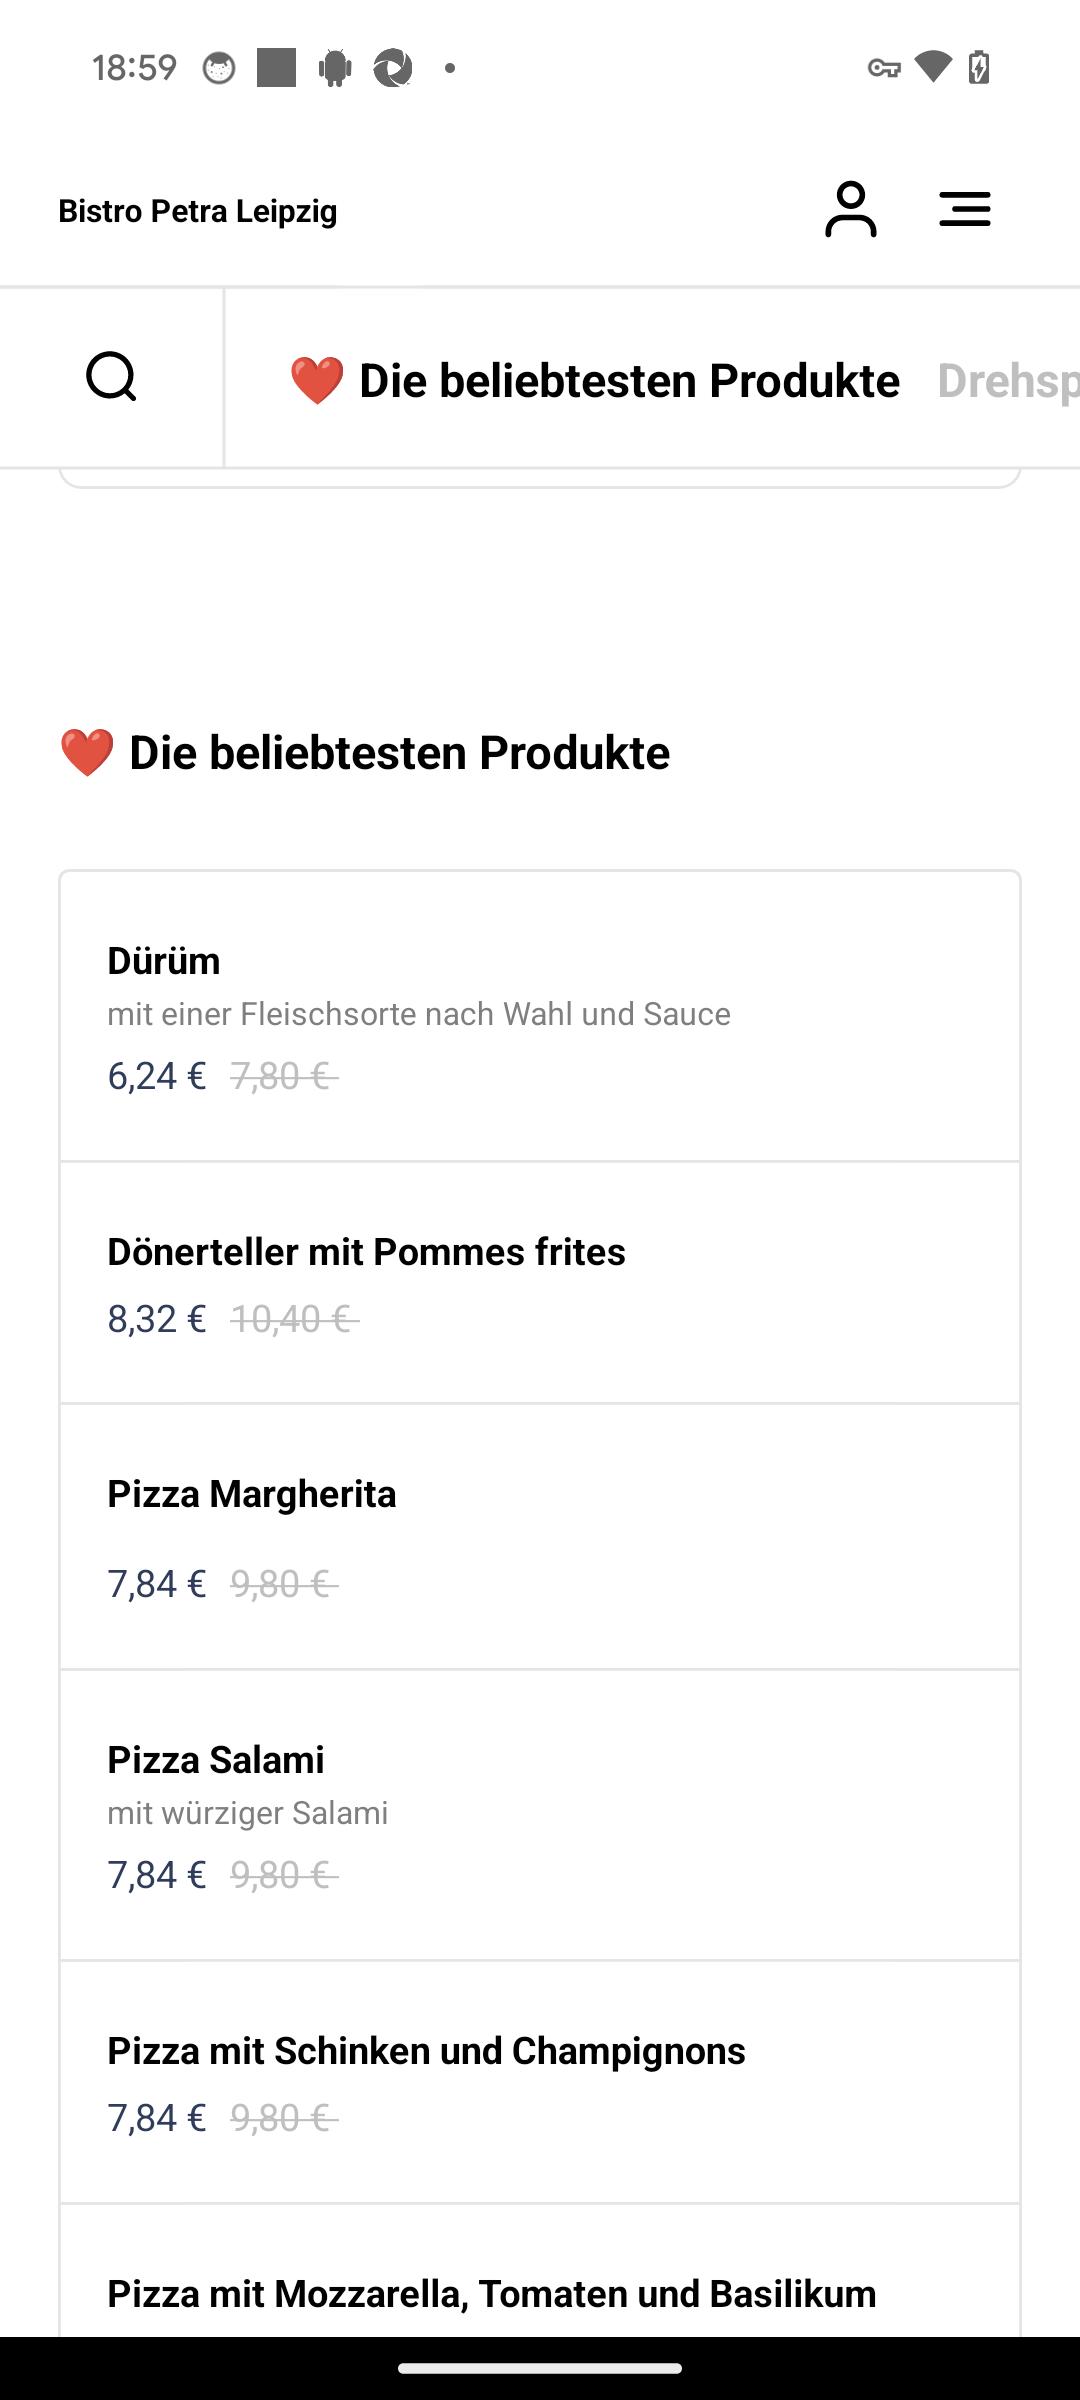
Task: Open the hamburger menu icon
Action: click(x=965, y=209)
